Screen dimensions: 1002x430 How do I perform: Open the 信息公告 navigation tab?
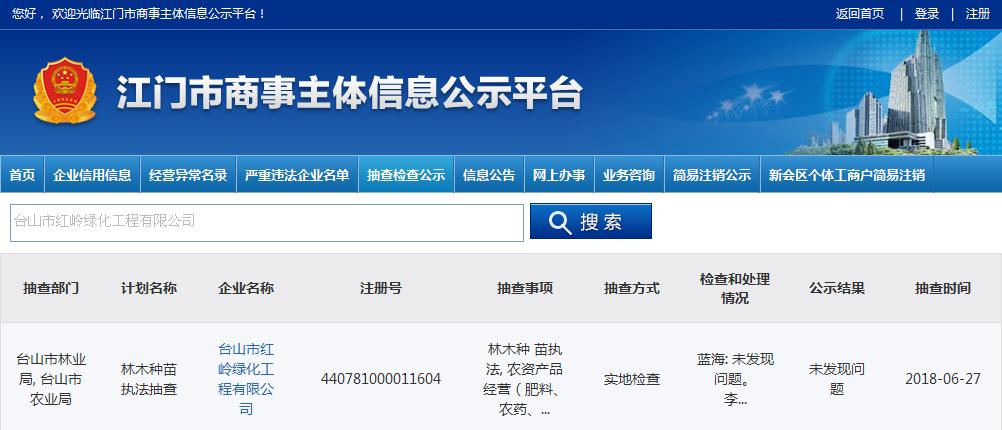click(489, 174)
